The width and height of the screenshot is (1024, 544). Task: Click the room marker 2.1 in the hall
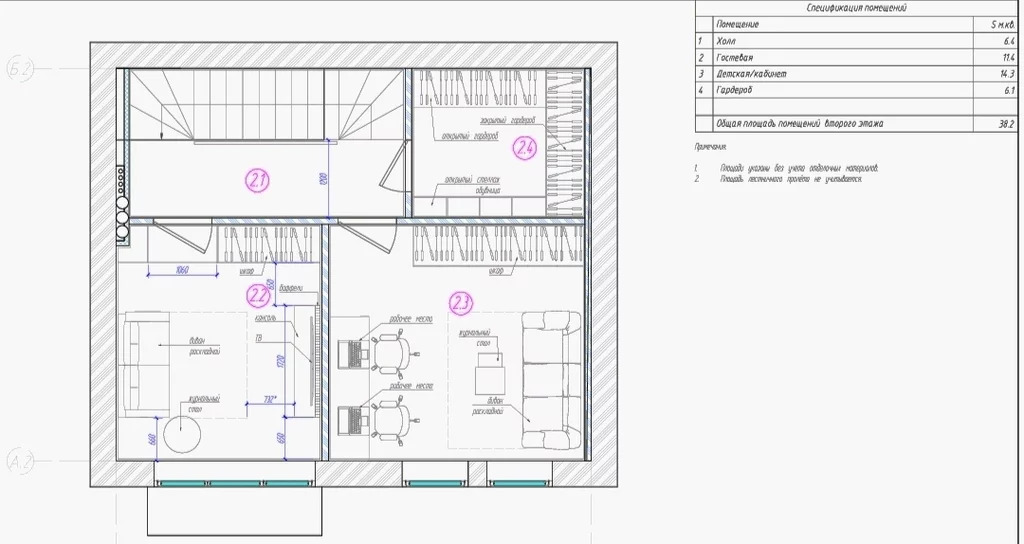coord(258,181)
